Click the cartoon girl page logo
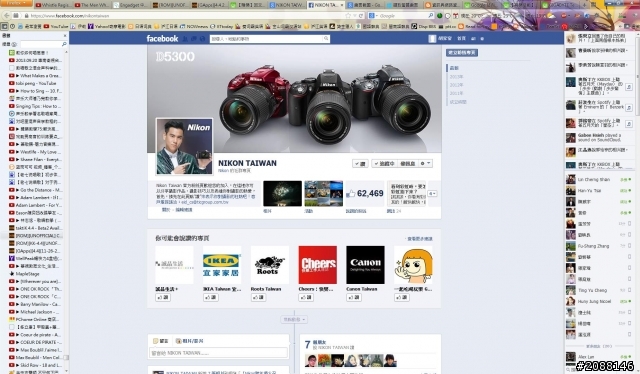640x374 pixels. [413, 265]
